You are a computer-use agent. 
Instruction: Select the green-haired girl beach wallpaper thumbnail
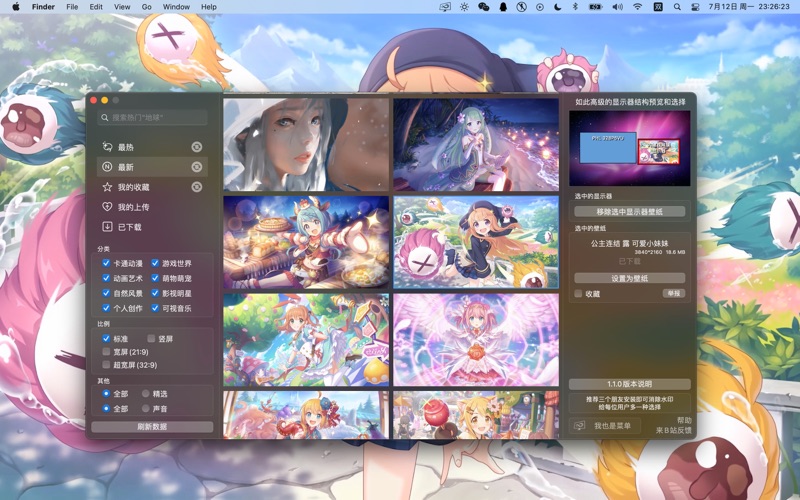(x=476, y=144)
